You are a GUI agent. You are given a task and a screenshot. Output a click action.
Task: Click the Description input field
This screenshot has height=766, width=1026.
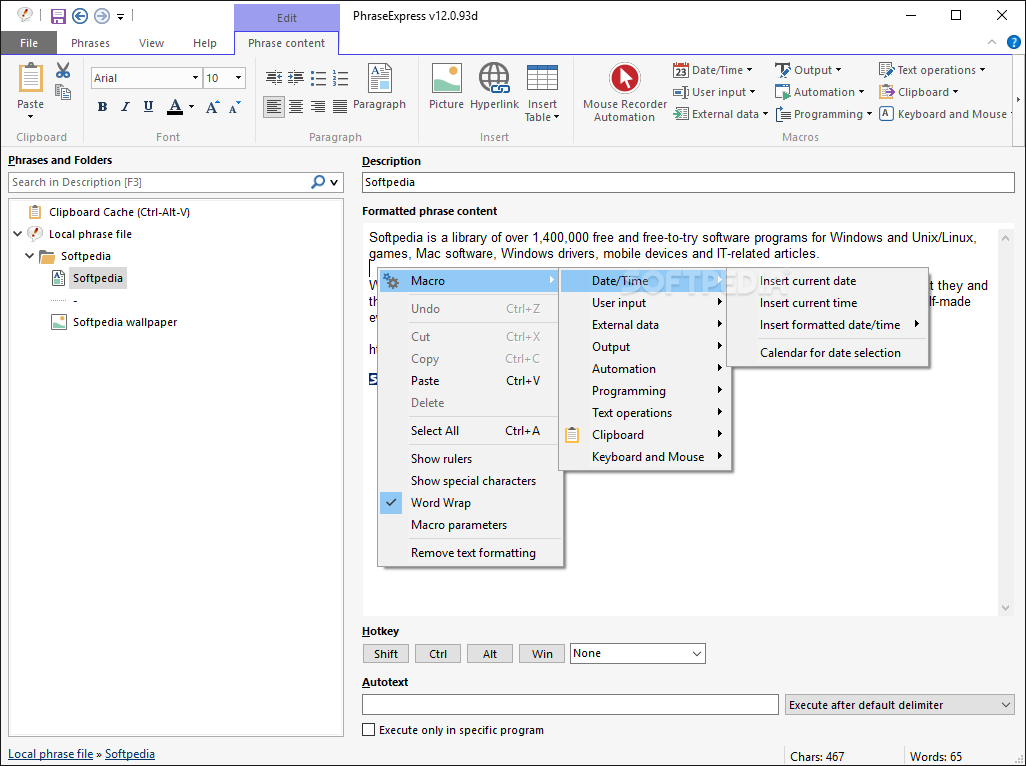click(x=688, y=183)
